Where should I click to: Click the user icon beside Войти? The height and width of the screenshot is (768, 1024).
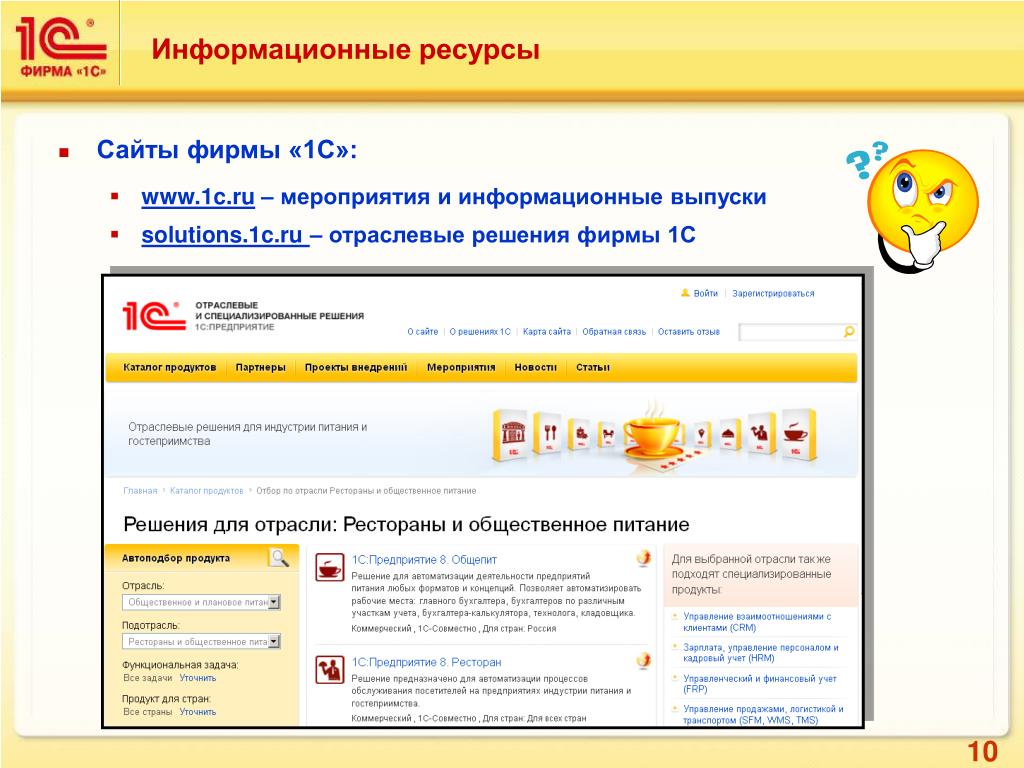pyautogui.click(x=685, y=293)
